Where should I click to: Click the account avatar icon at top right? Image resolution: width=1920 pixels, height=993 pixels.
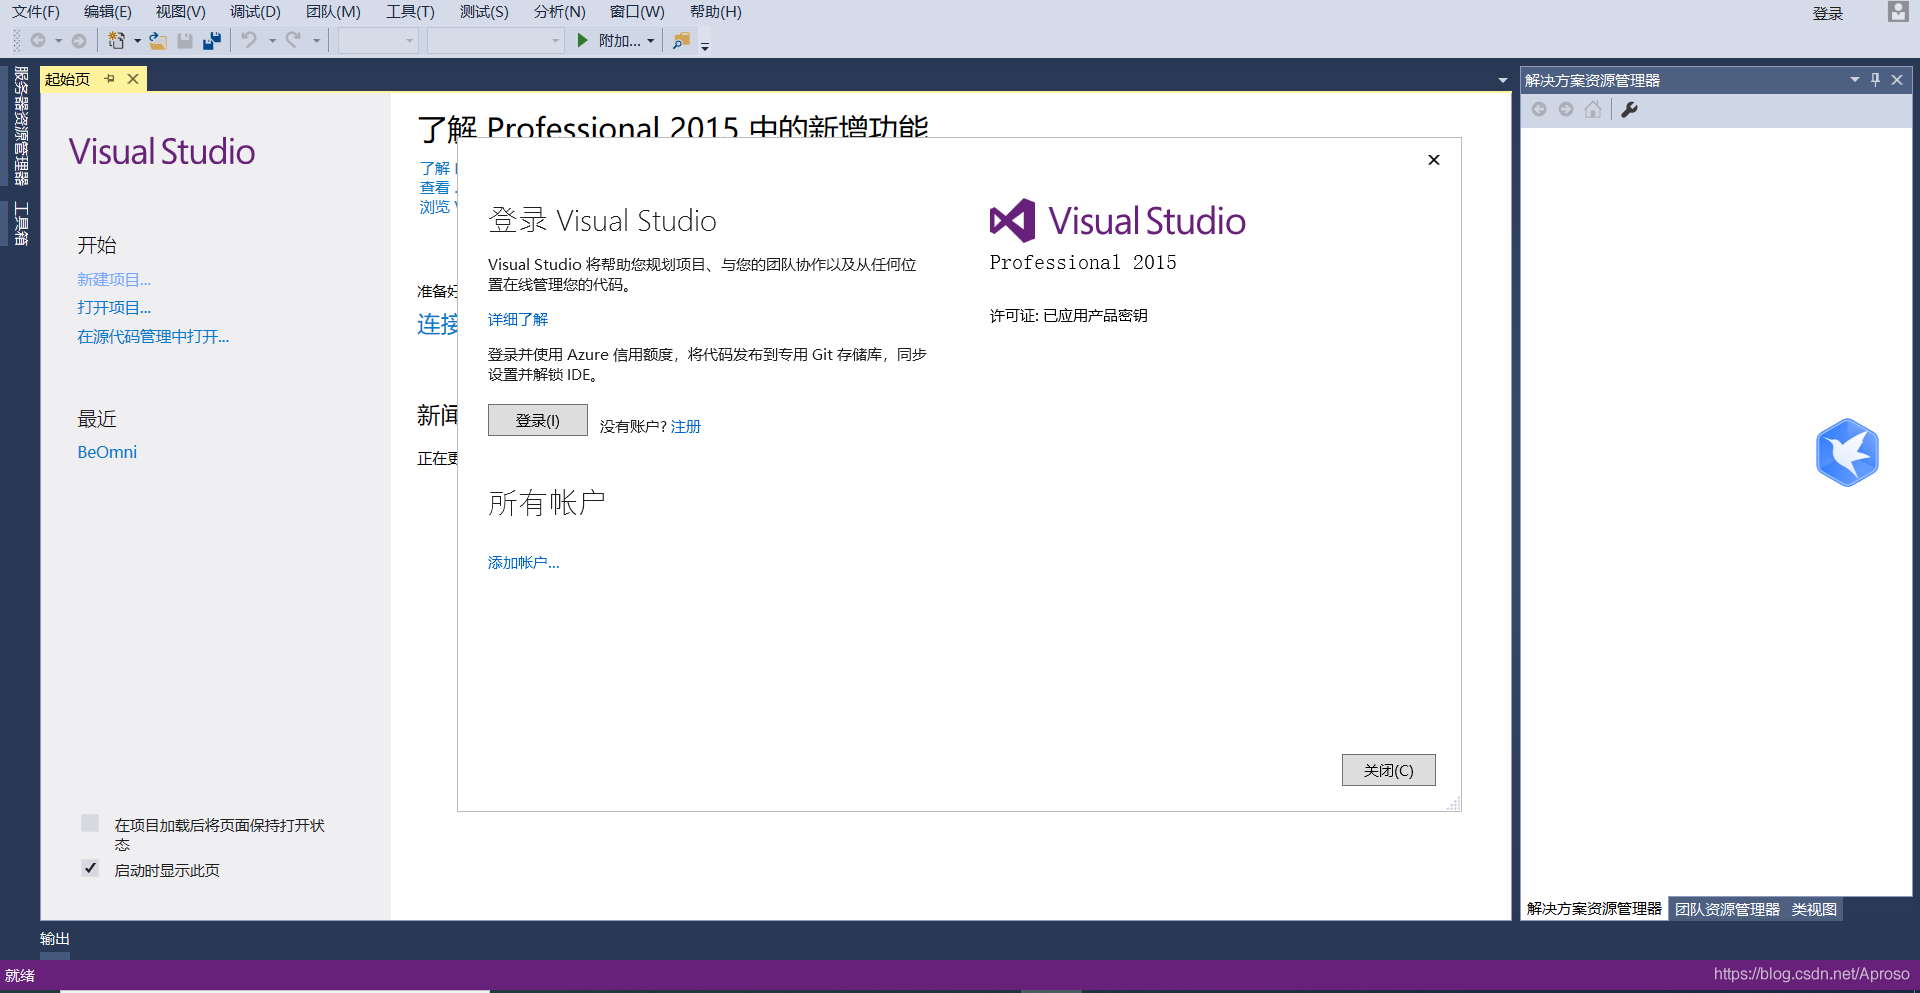[1898, 12]
